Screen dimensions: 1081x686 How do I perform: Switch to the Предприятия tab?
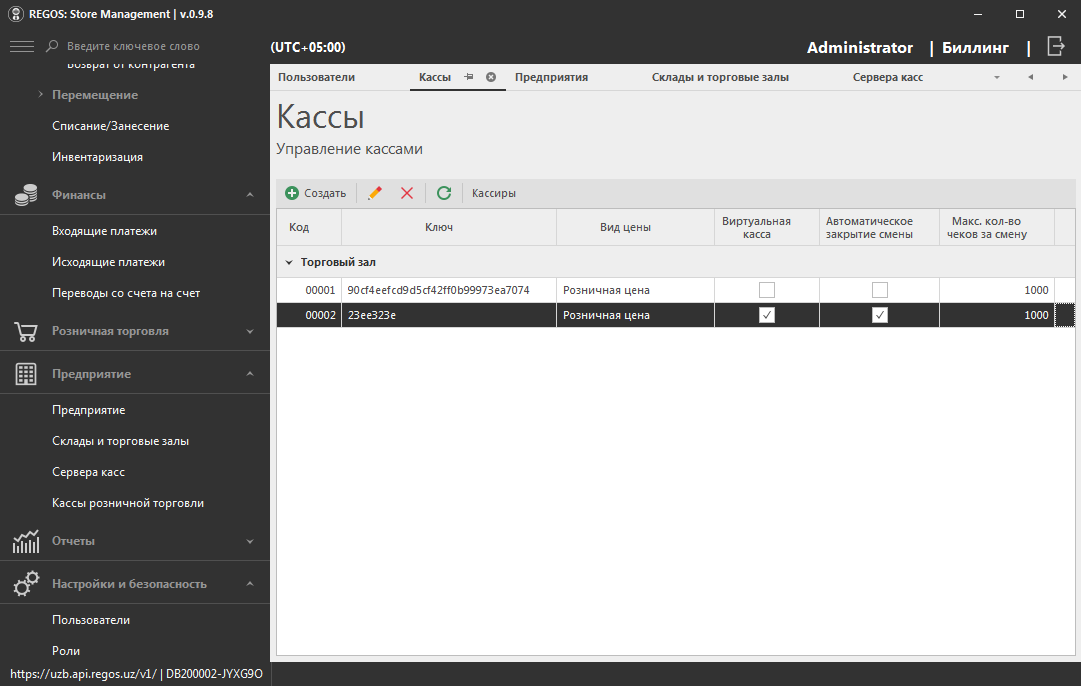[552, 77]
